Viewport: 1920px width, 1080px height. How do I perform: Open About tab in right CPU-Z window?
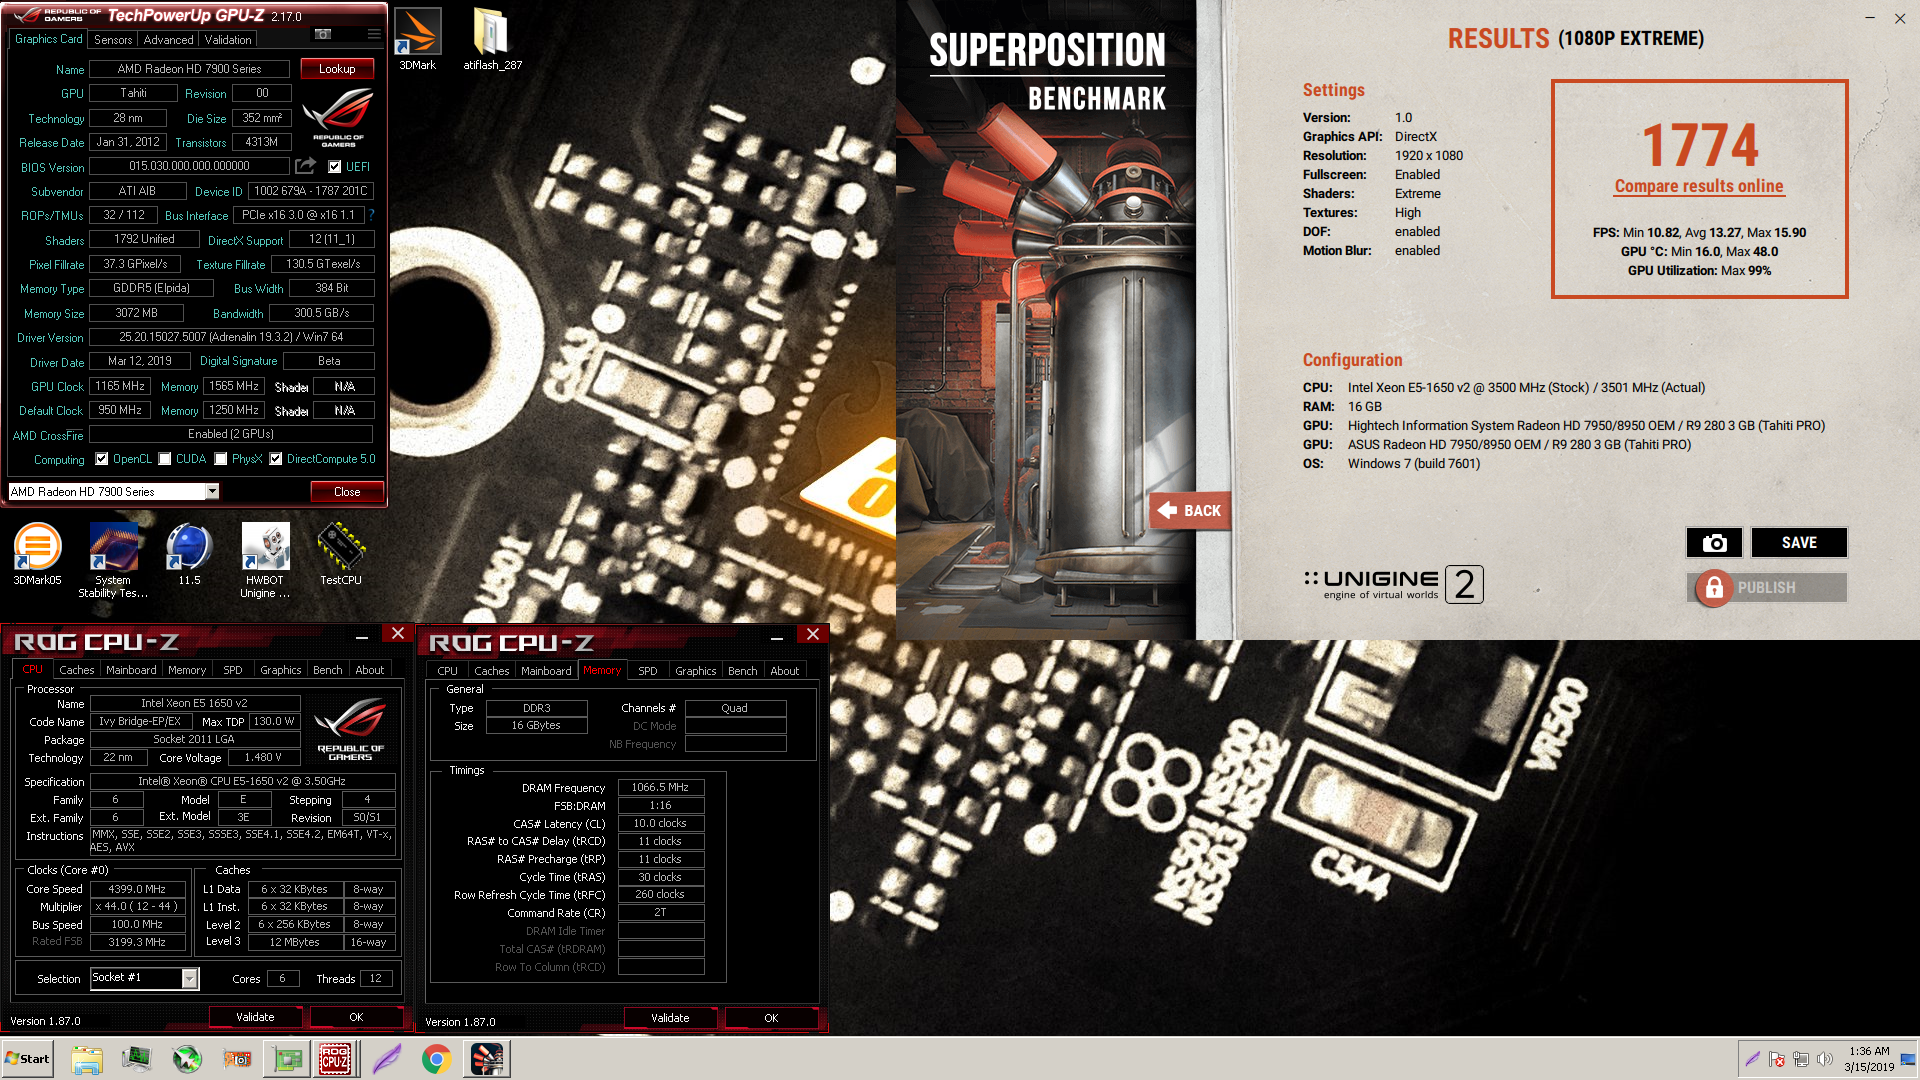[x=784, y=671]
